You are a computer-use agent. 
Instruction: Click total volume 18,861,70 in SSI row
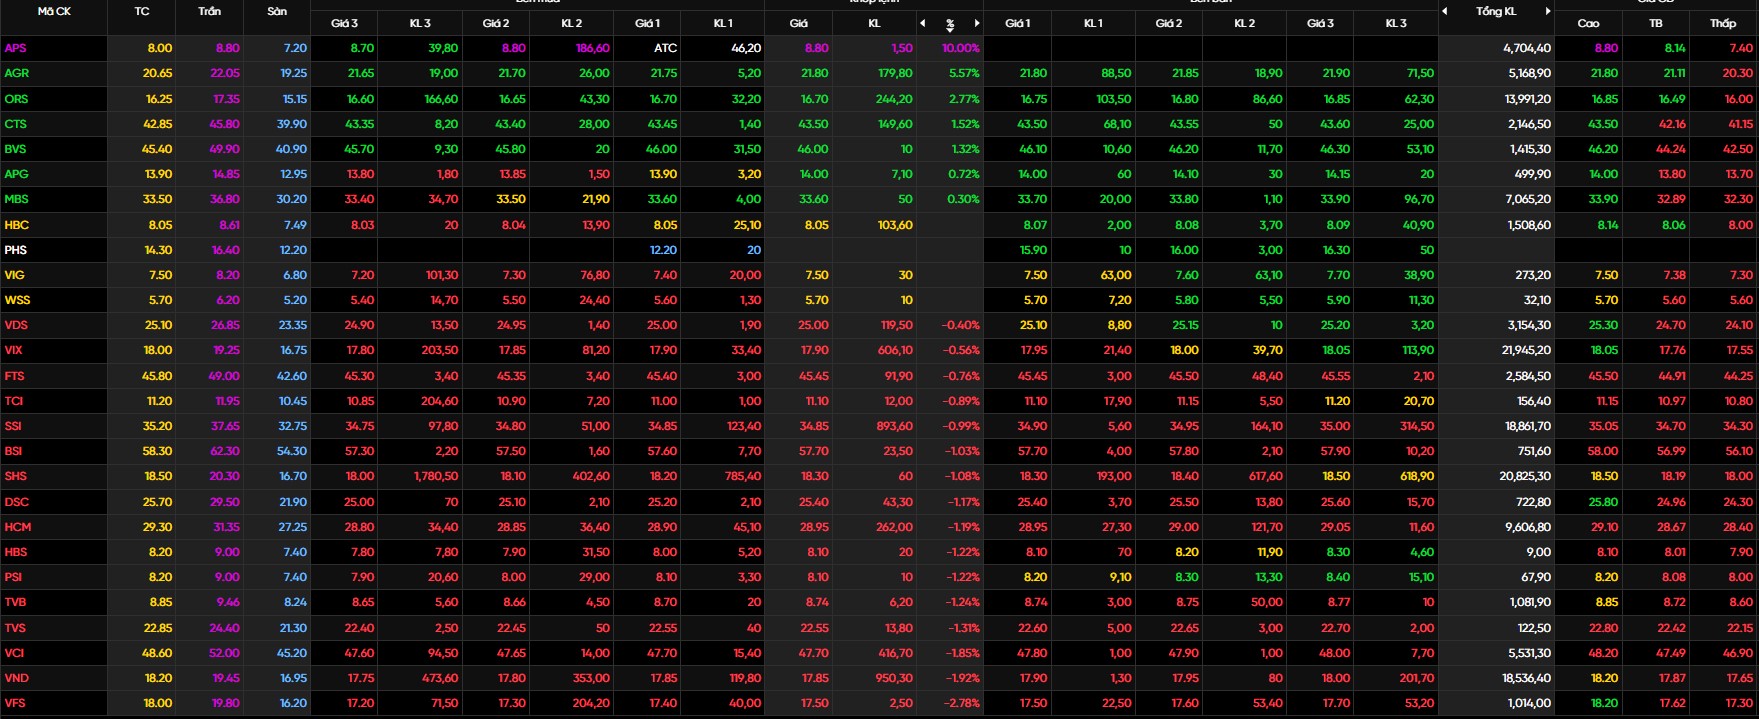1526,426
